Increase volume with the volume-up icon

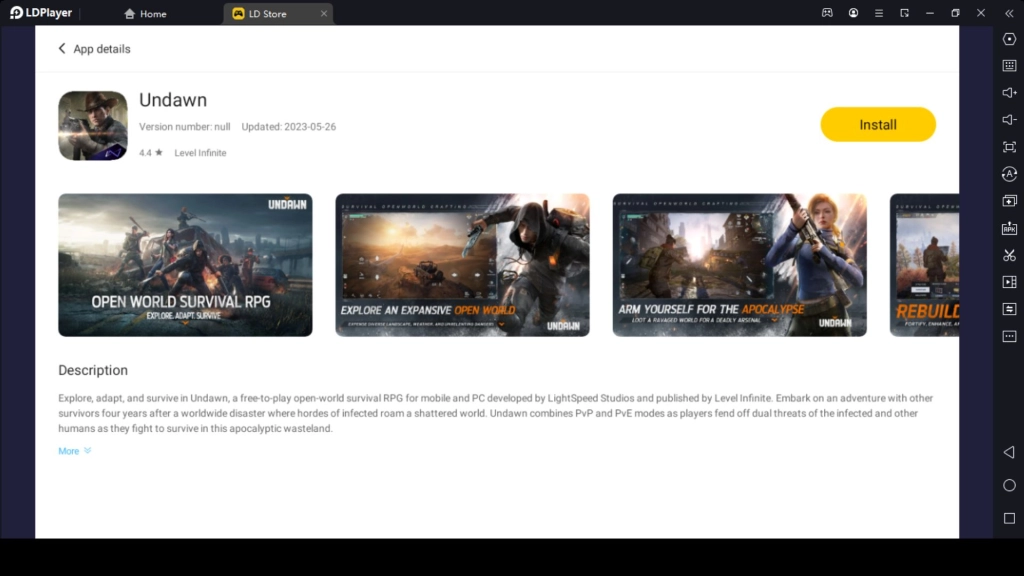pyautogui.click(x=1010, y=92)
